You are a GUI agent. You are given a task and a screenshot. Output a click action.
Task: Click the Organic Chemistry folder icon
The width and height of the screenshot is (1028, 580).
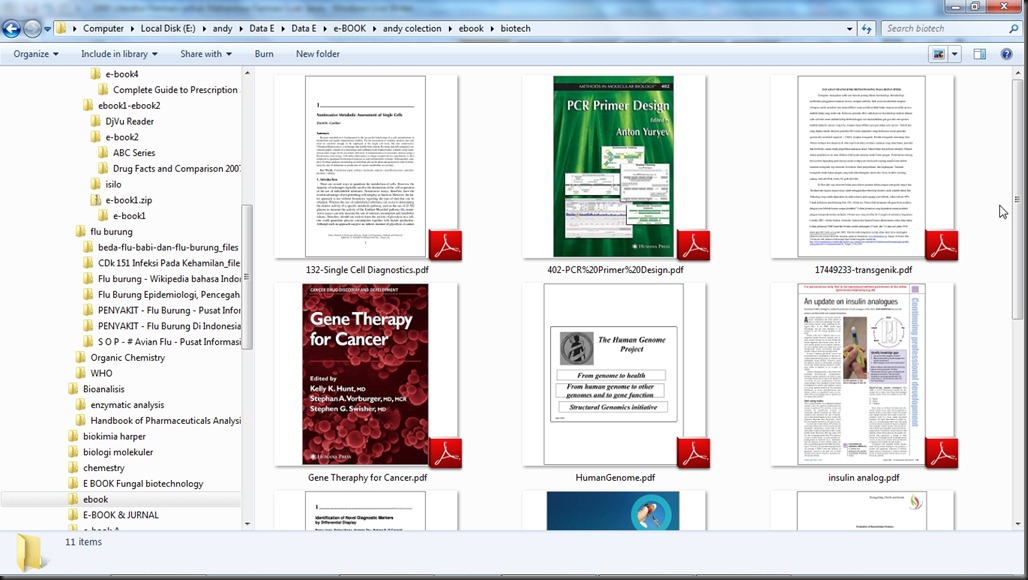point(81,357)
